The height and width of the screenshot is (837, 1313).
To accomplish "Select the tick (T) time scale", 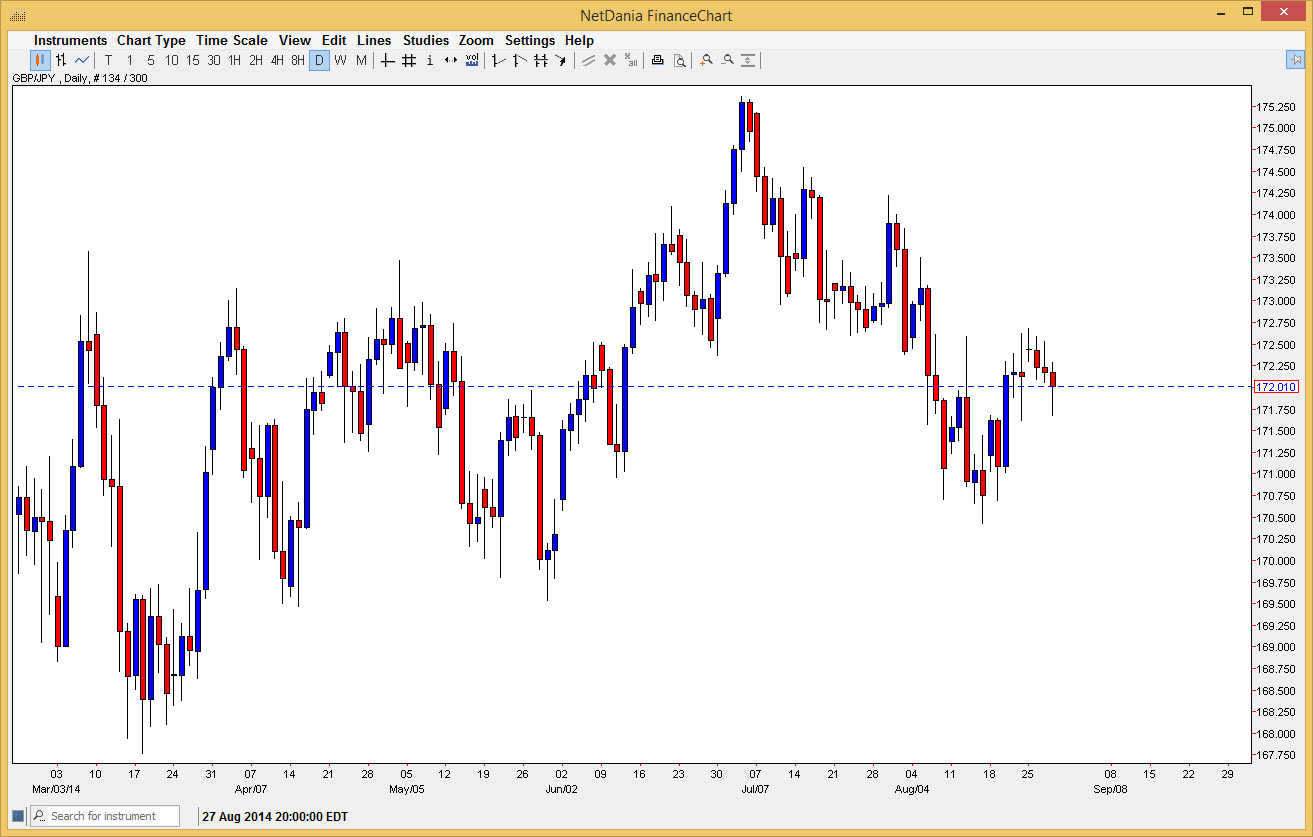I will pyautogui.click(x=108, y=61).
